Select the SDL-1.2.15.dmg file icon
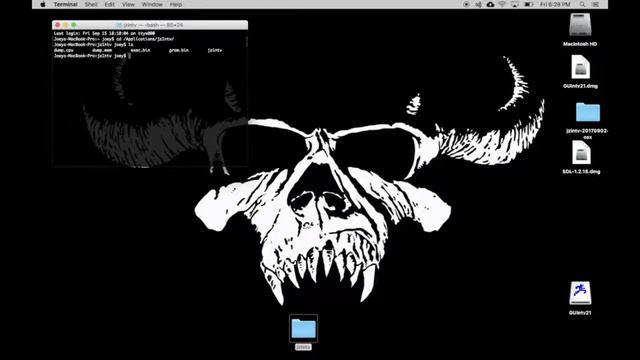 coord(581,153)
